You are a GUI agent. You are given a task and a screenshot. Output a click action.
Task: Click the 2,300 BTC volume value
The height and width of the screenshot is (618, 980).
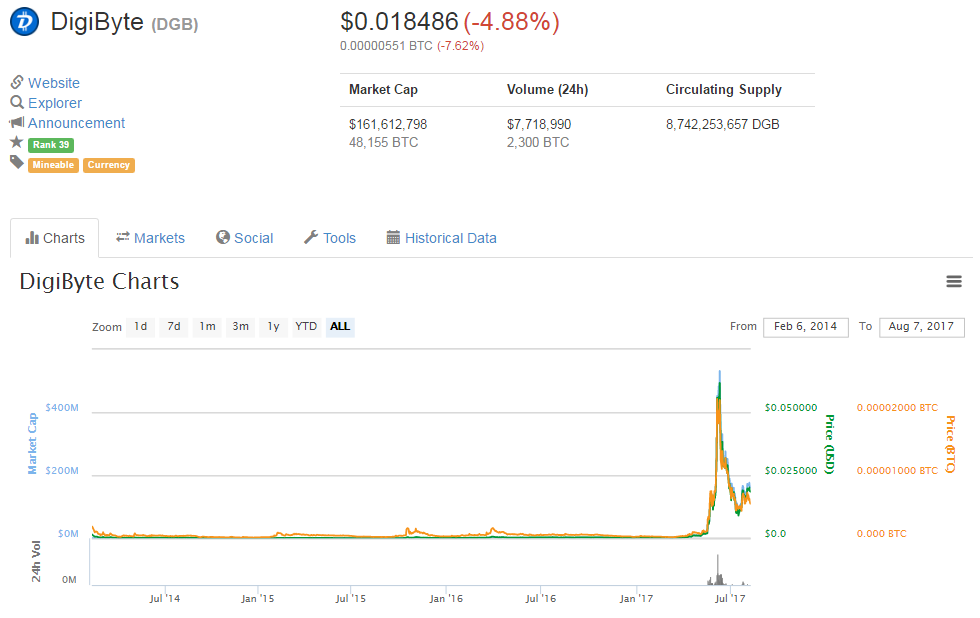click(538, 142)
